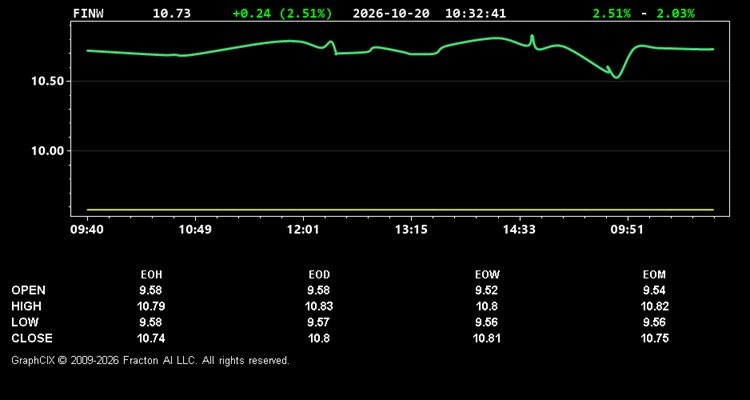Select the 09:40 time axis label
The height and width of the screenshot is (400, 750).
[x=87, y=229]
